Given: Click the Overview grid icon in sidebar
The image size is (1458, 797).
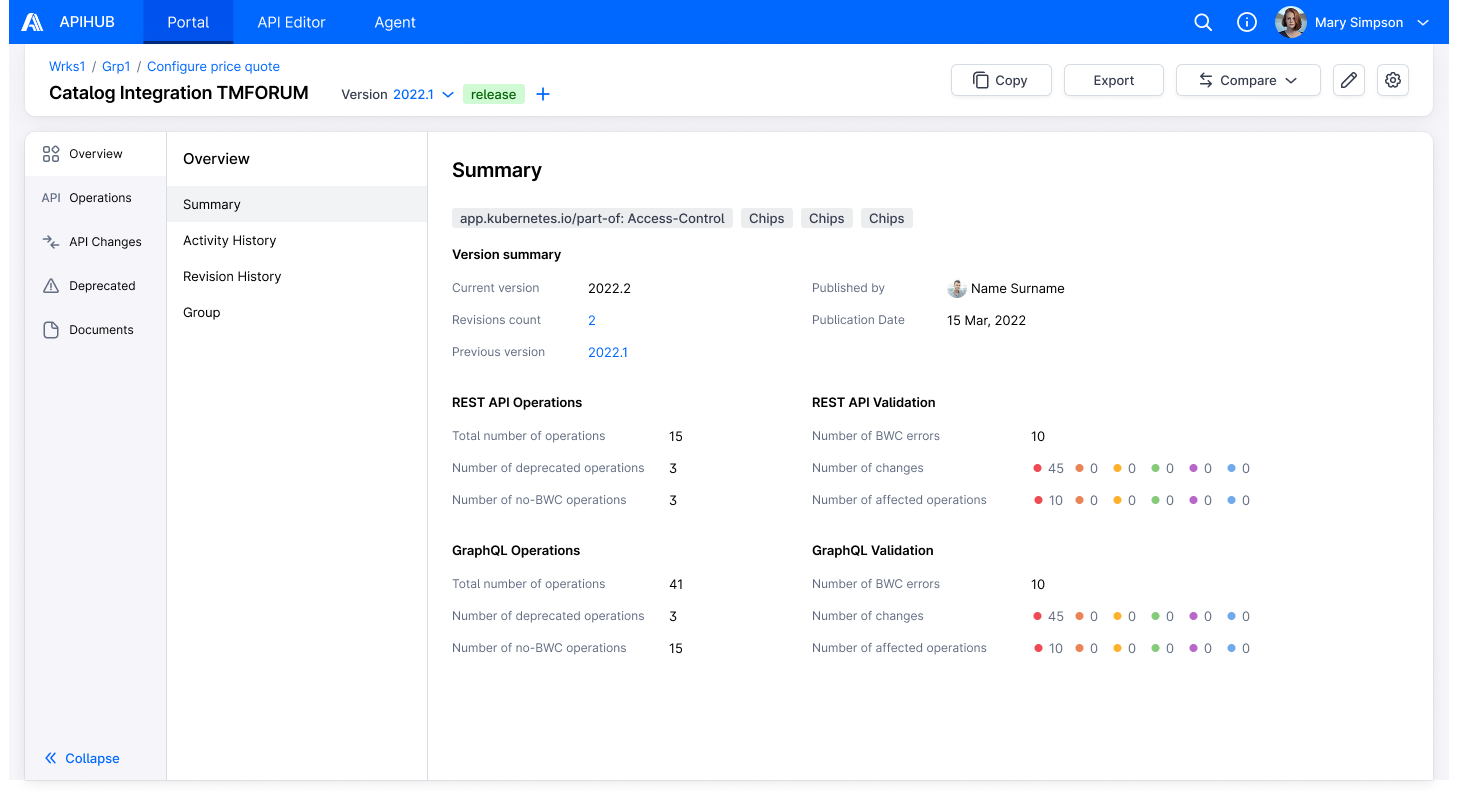Looking at the screenshot, I should point(51,154).
